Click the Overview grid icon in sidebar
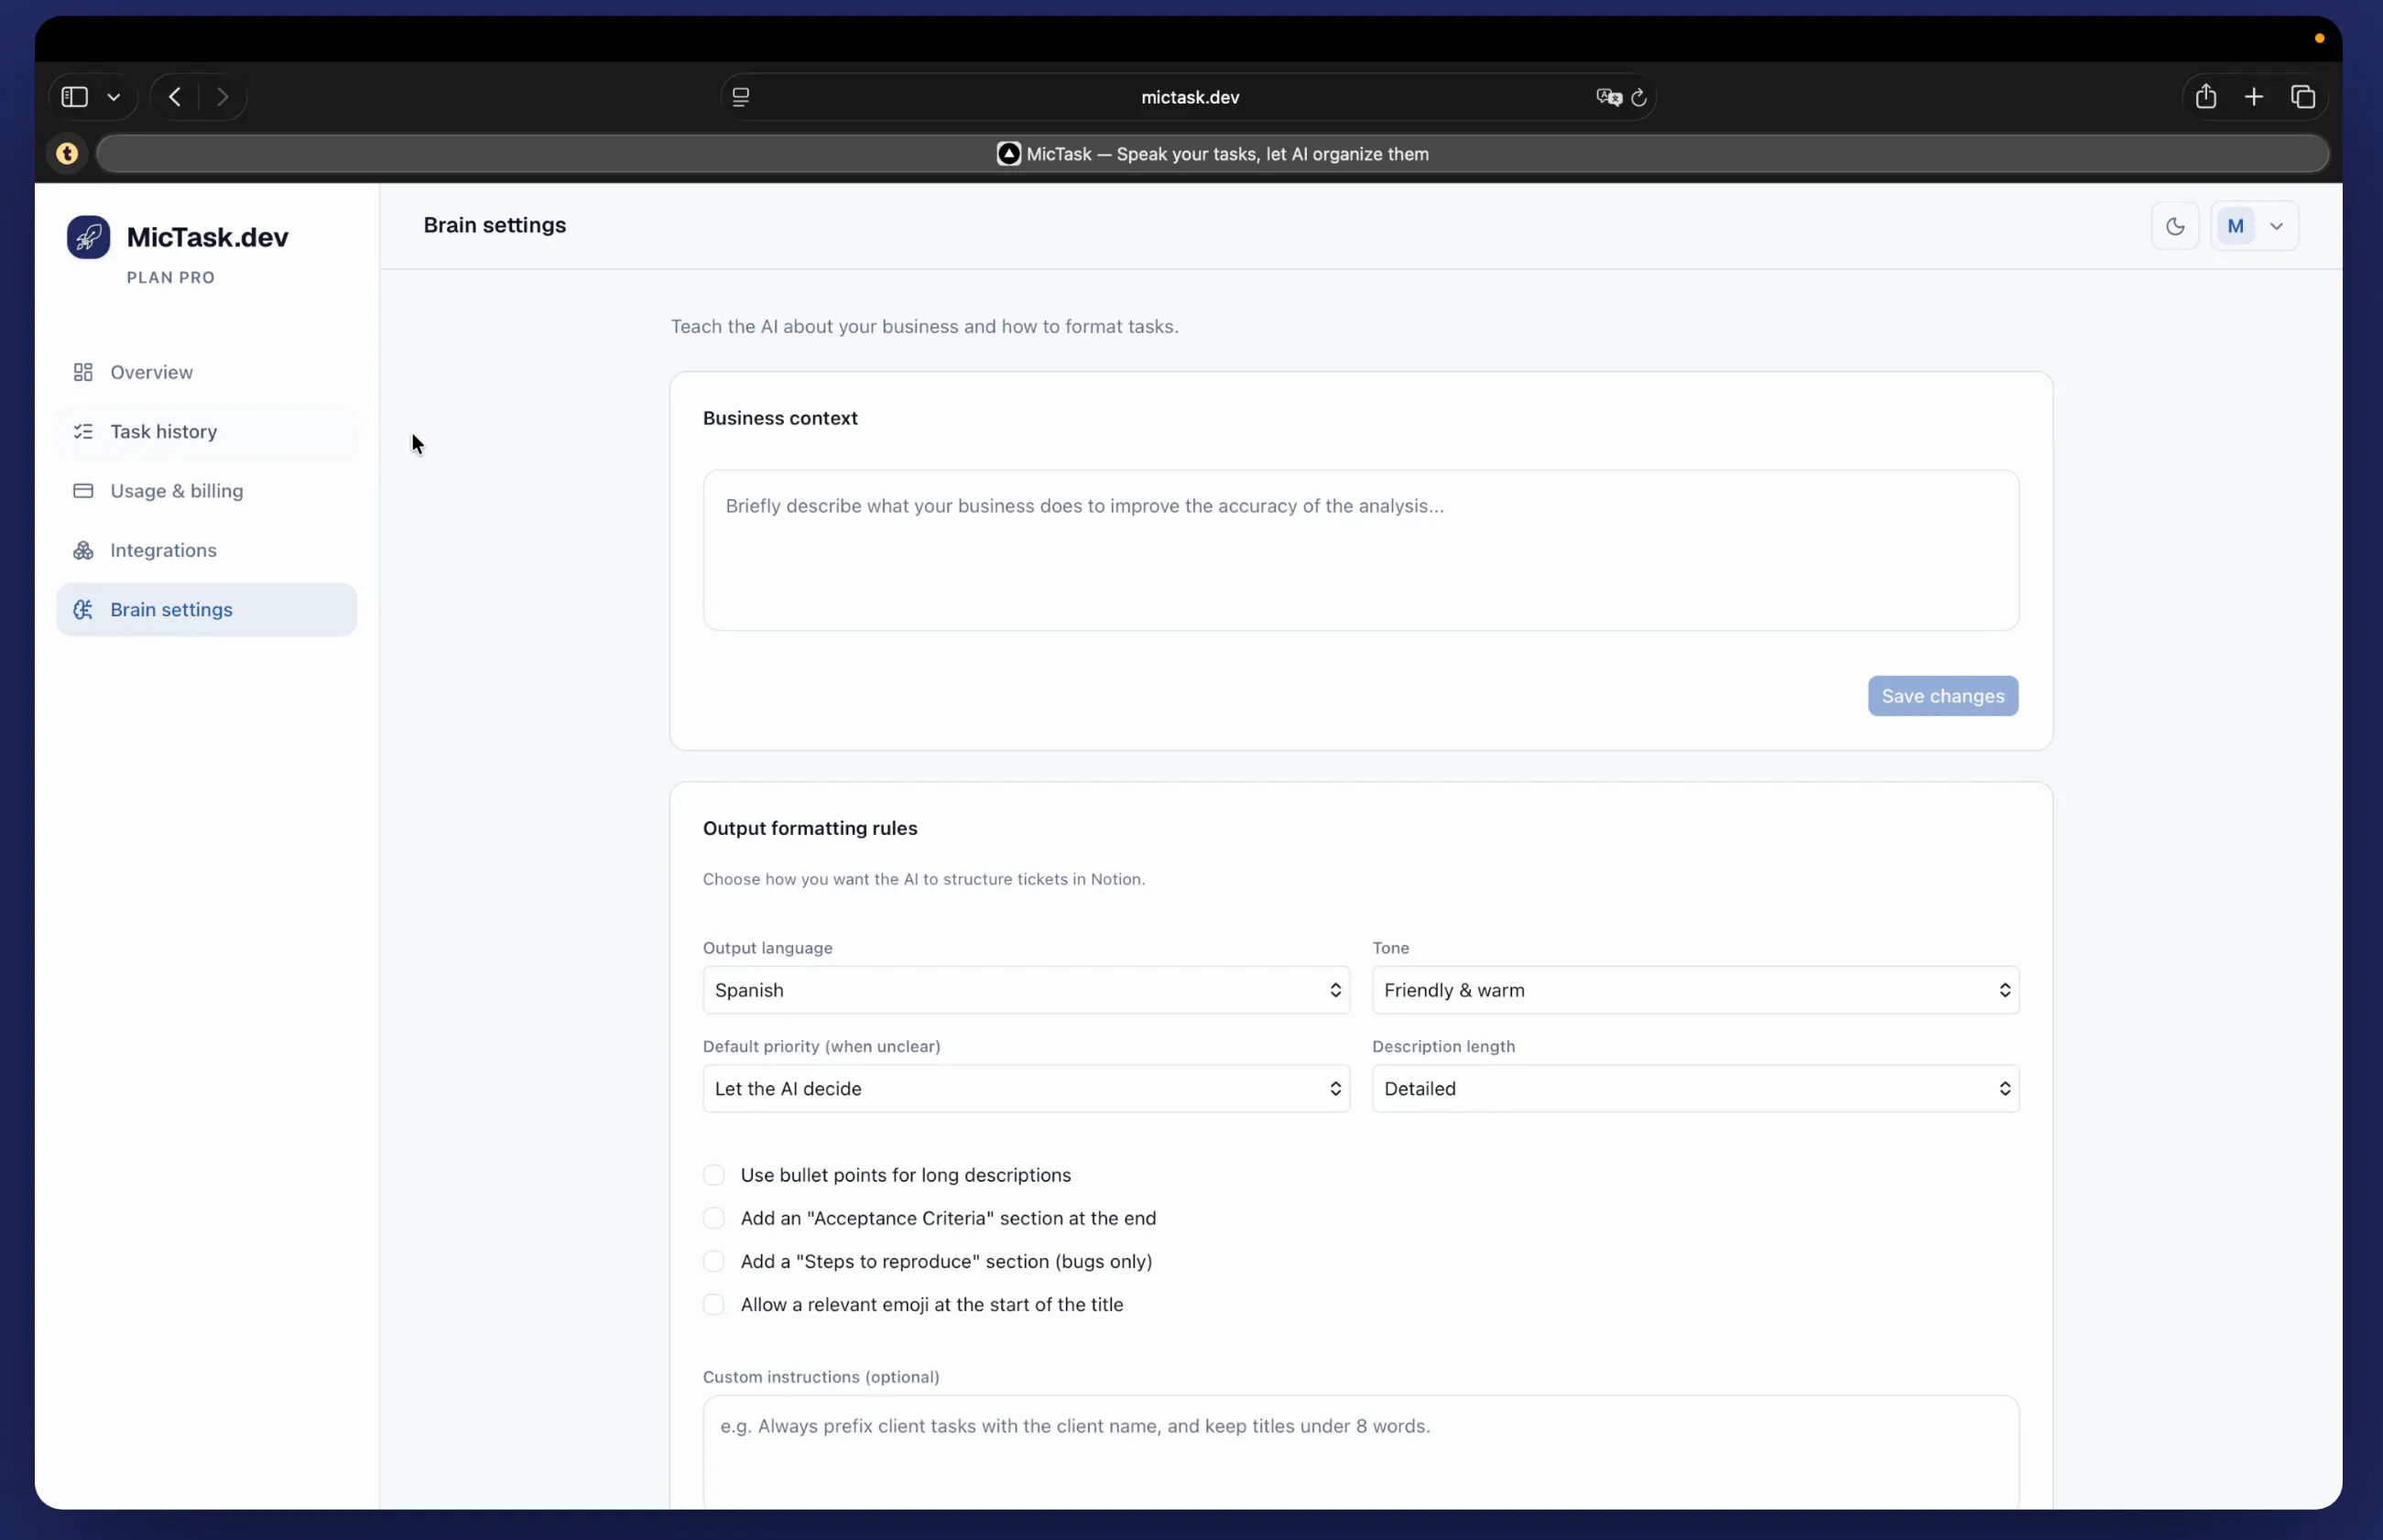Screen dimensions: 2383x1540 click(83, 372)
